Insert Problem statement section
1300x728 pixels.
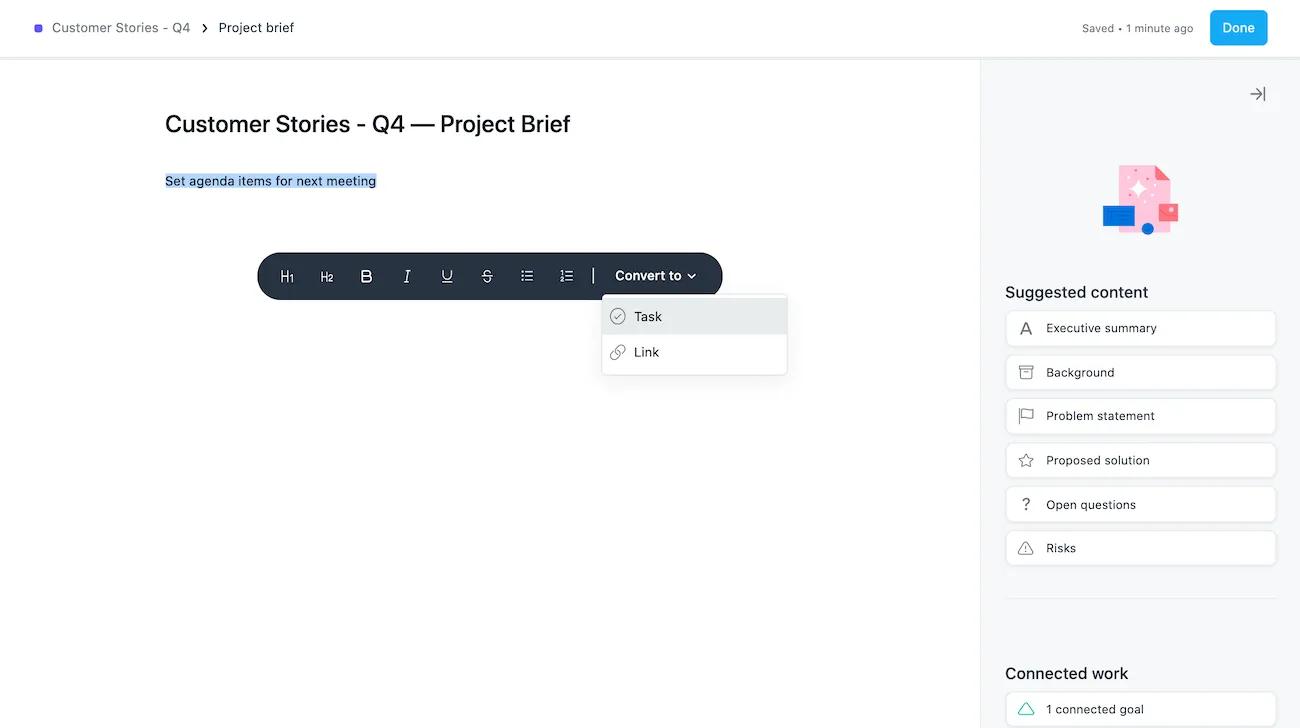[x=1140, y=416]
